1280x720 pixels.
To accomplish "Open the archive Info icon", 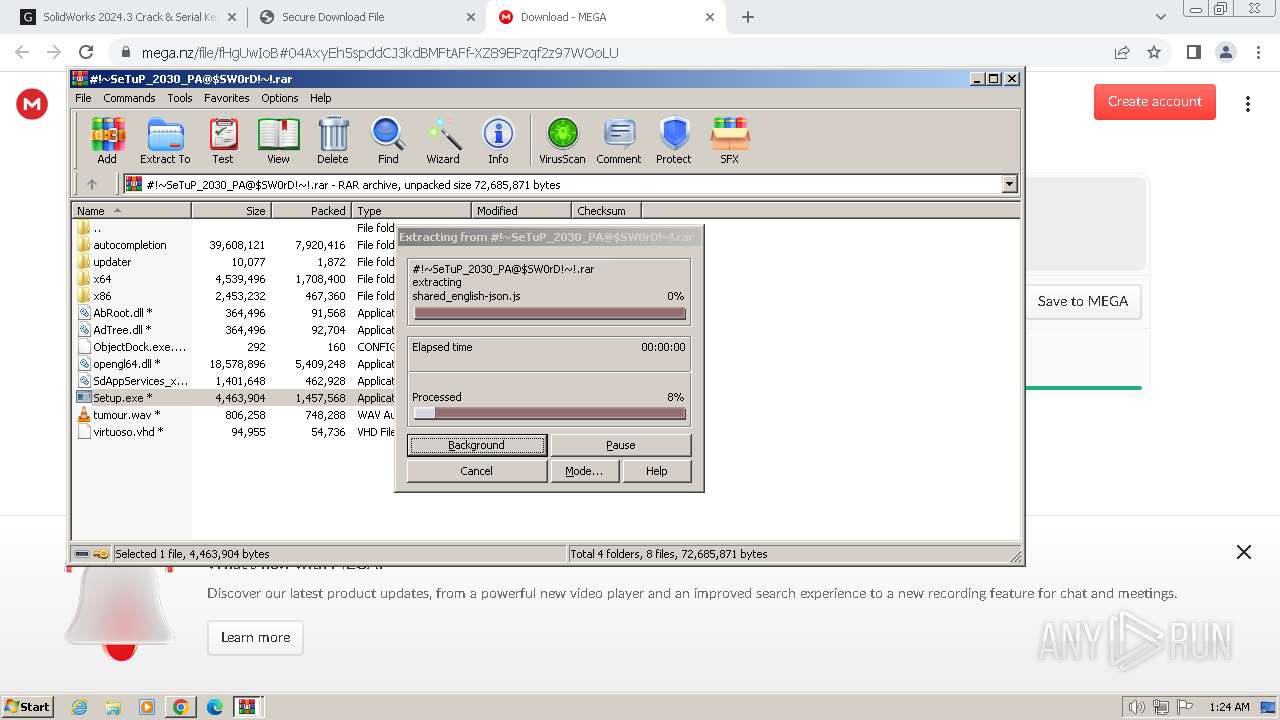I will [498, 140].
